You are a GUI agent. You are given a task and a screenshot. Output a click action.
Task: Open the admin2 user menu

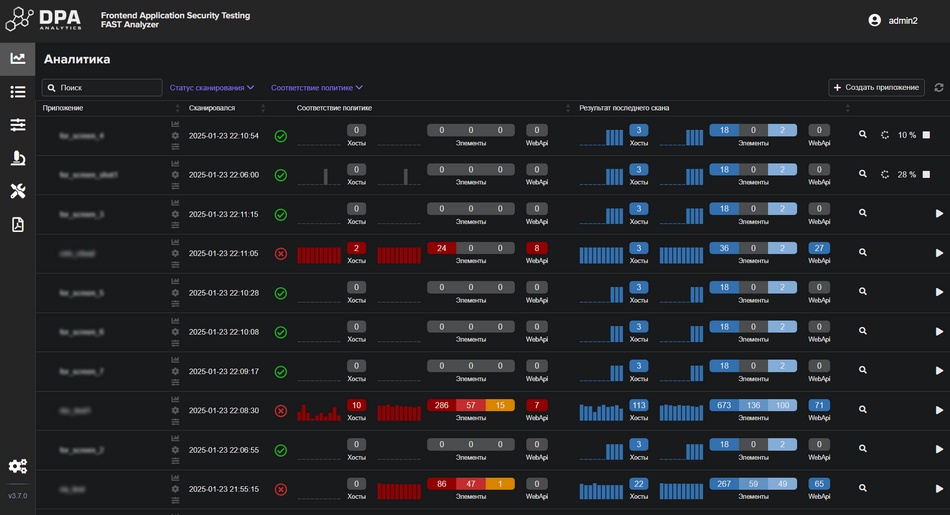(893, 20)
